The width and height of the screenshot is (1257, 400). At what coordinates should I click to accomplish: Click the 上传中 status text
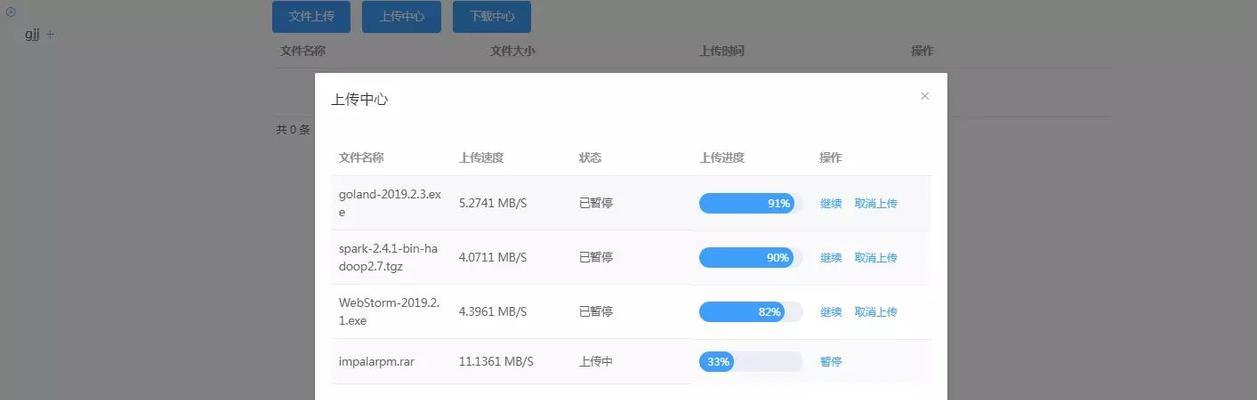click(x=596, y=361)
